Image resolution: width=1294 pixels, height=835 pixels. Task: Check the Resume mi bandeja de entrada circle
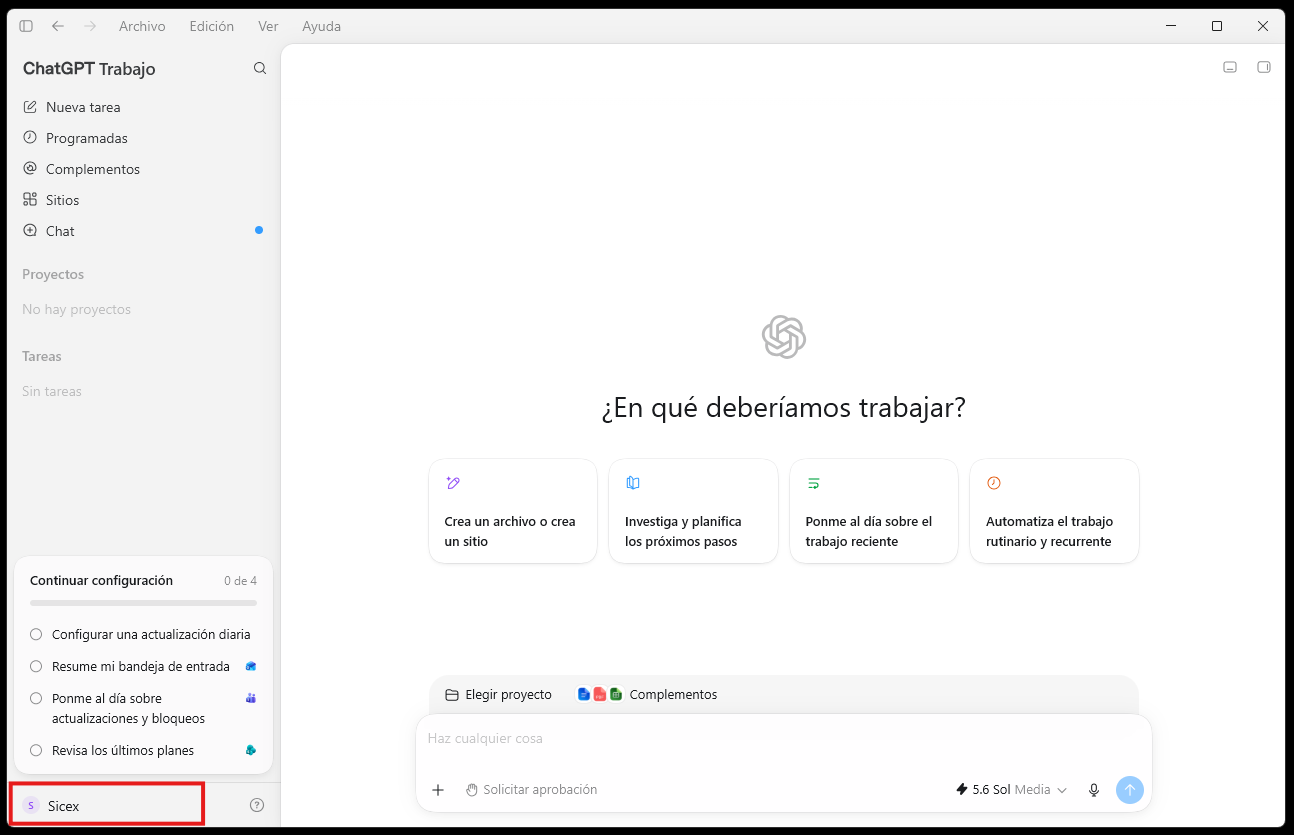click(36, 666)
